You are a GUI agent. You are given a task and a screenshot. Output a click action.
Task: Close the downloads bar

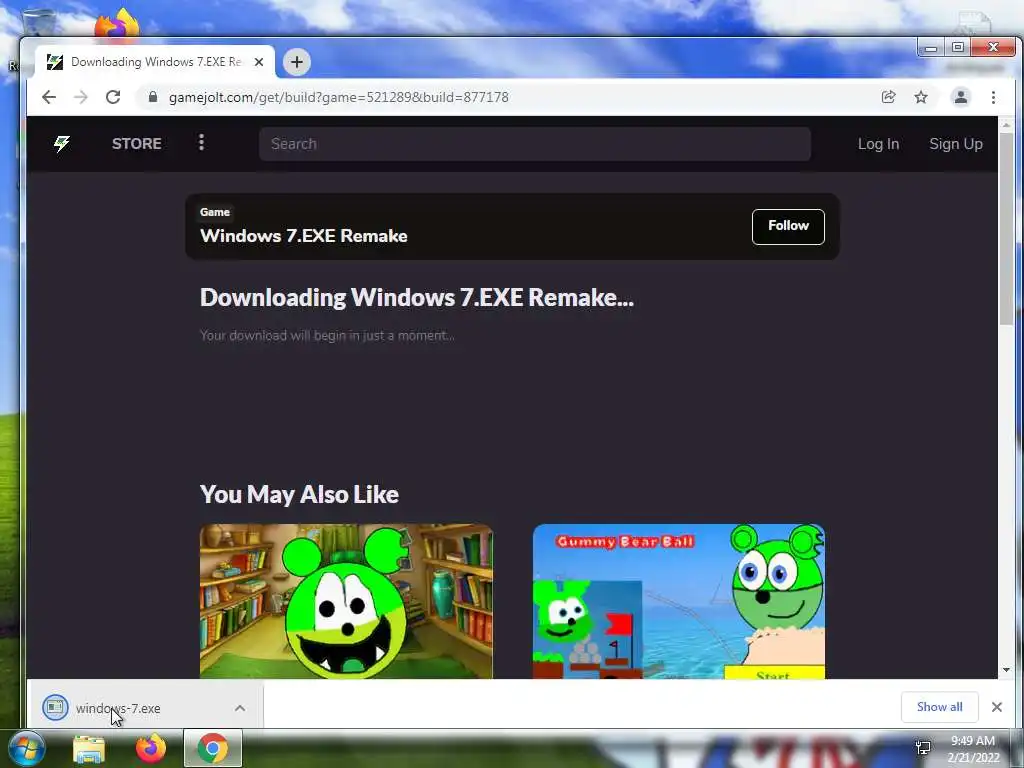pyautogui.click(x=997, y=707)
